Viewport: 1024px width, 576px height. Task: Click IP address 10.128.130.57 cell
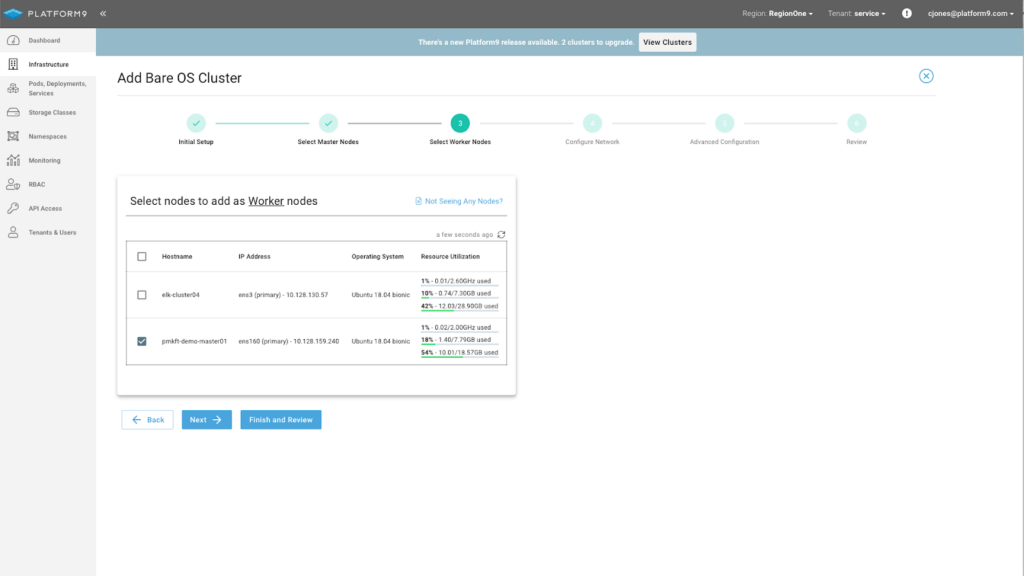tap(283, 295)
